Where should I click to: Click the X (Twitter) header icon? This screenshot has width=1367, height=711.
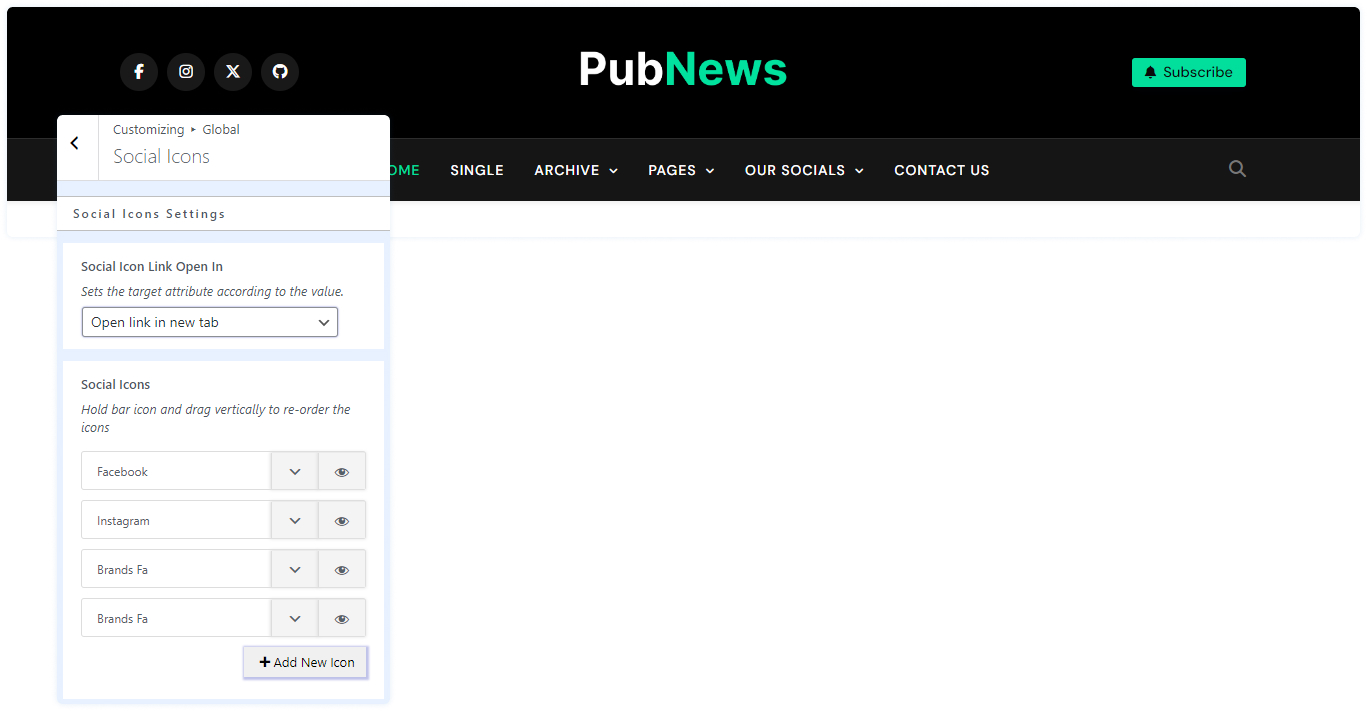point(233,72)
